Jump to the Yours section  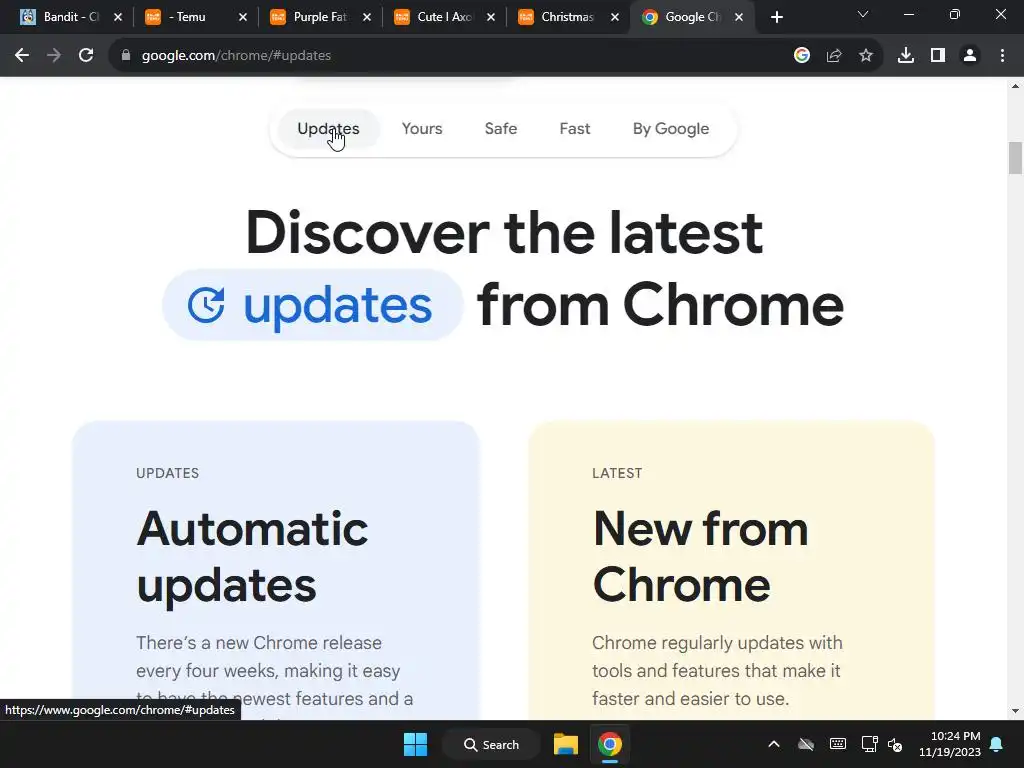(x=422, y=129)
